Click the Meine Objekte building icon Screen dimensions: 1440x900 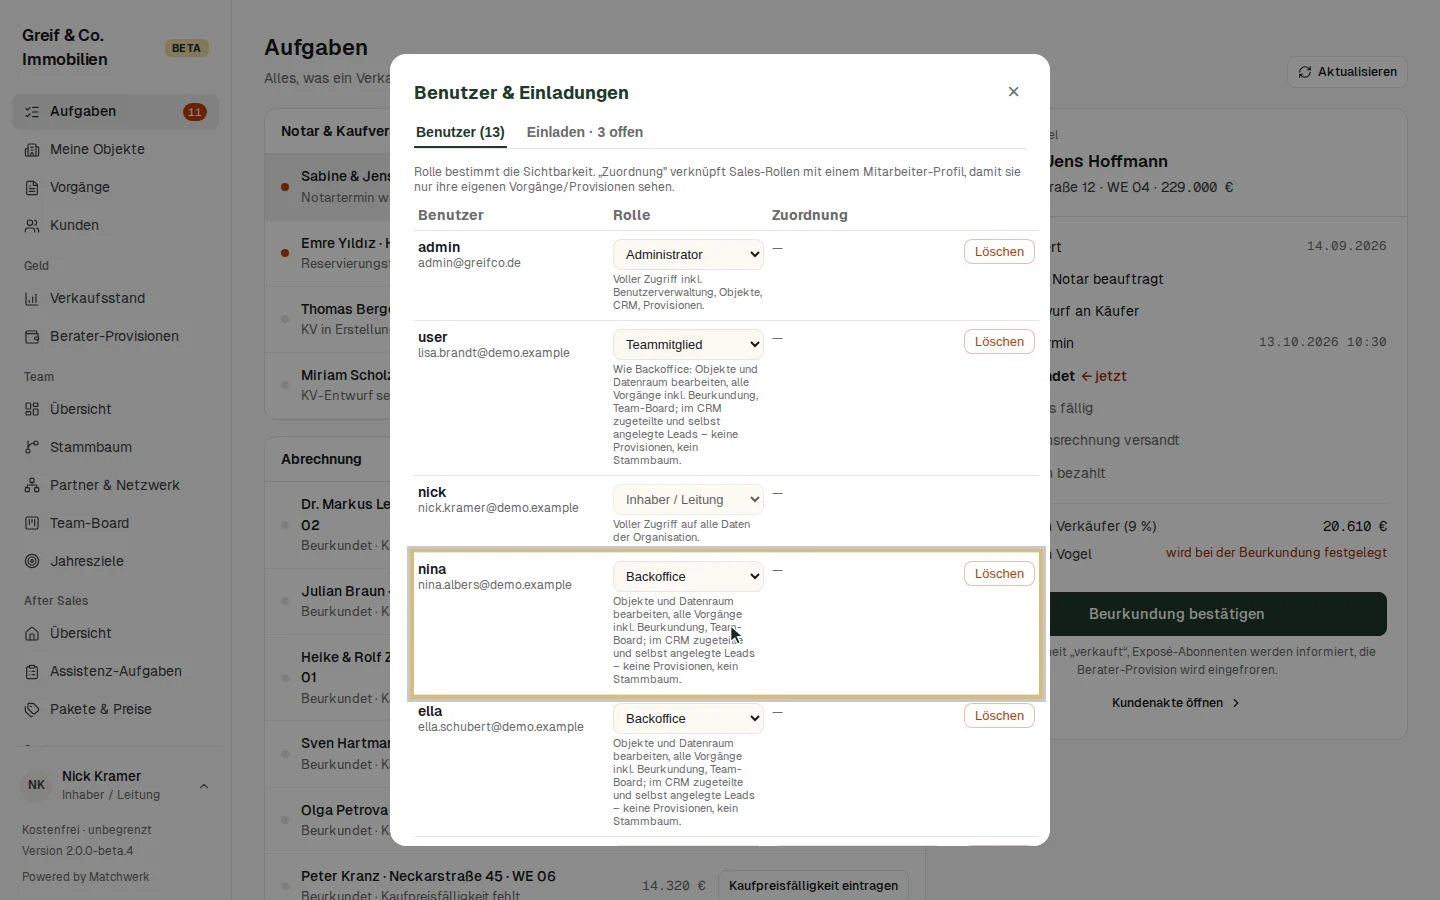[x=32, y=150]
